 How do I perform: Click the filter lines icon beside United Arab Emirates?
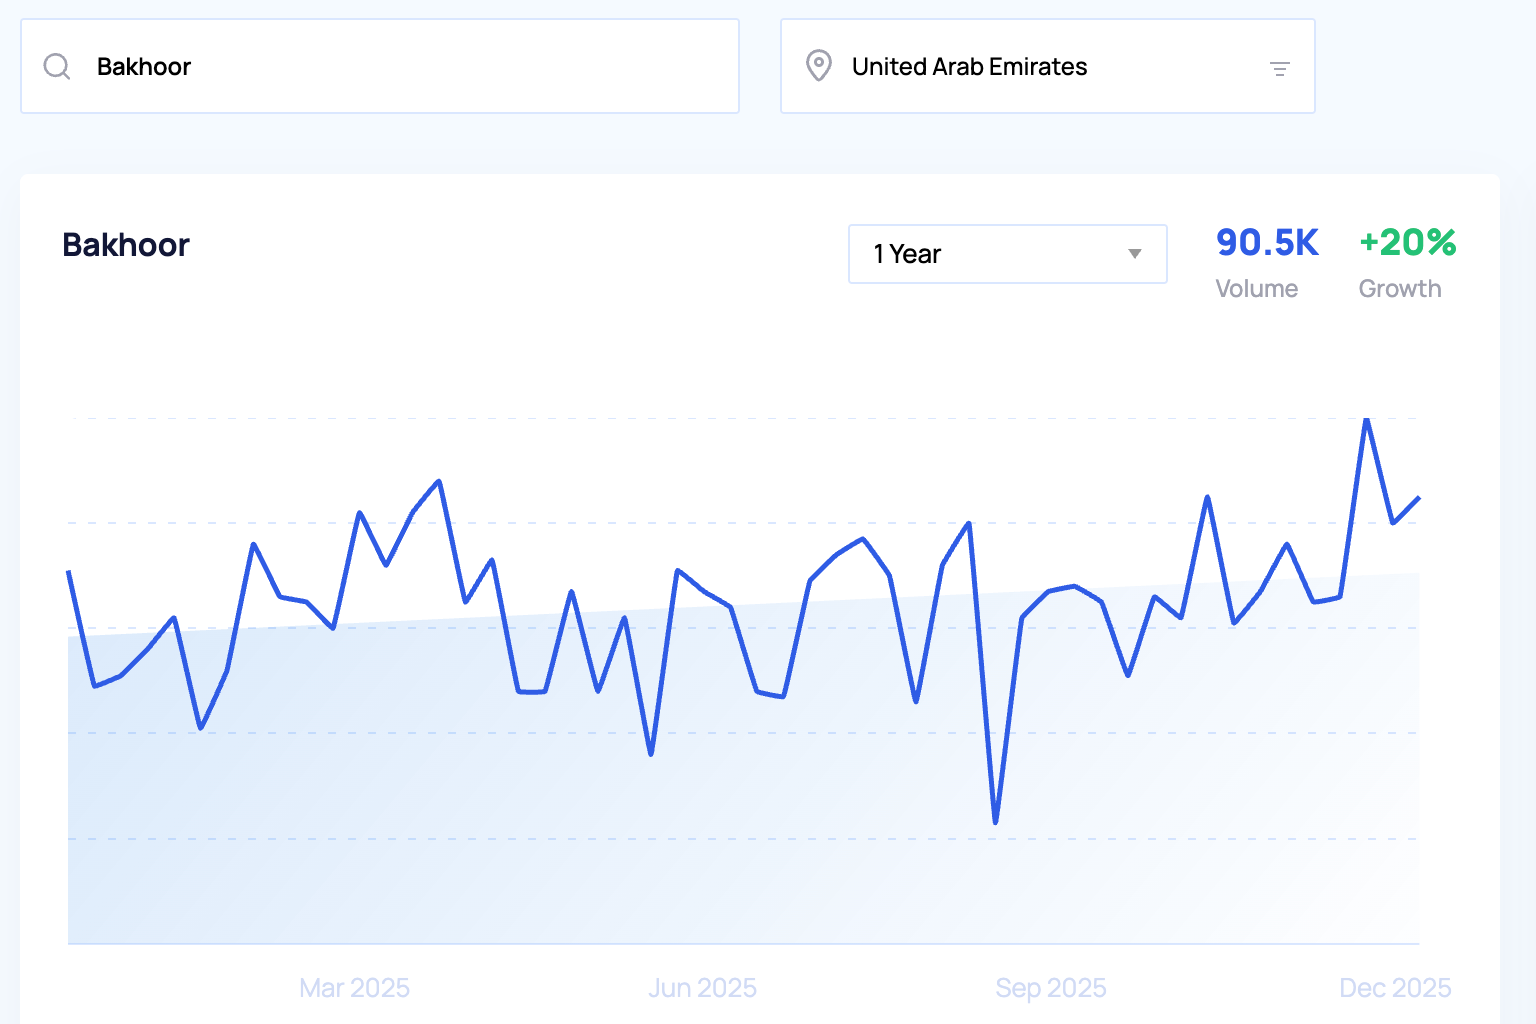(1279, 68)
